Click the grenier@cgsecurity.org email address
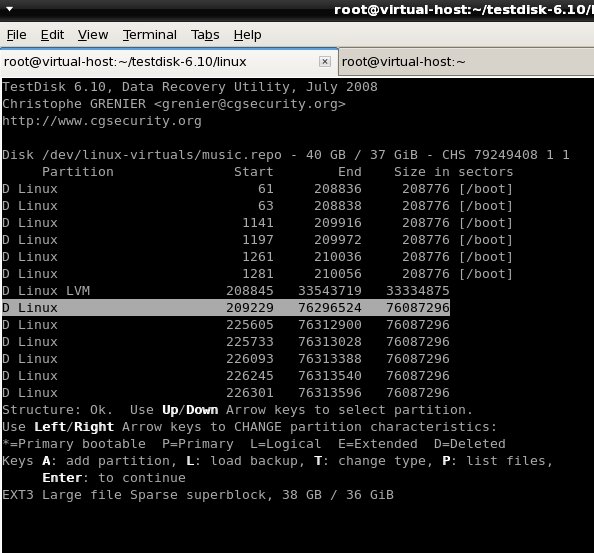The height and width of the screenshot is (553, 594). click(x=250, y=104)
